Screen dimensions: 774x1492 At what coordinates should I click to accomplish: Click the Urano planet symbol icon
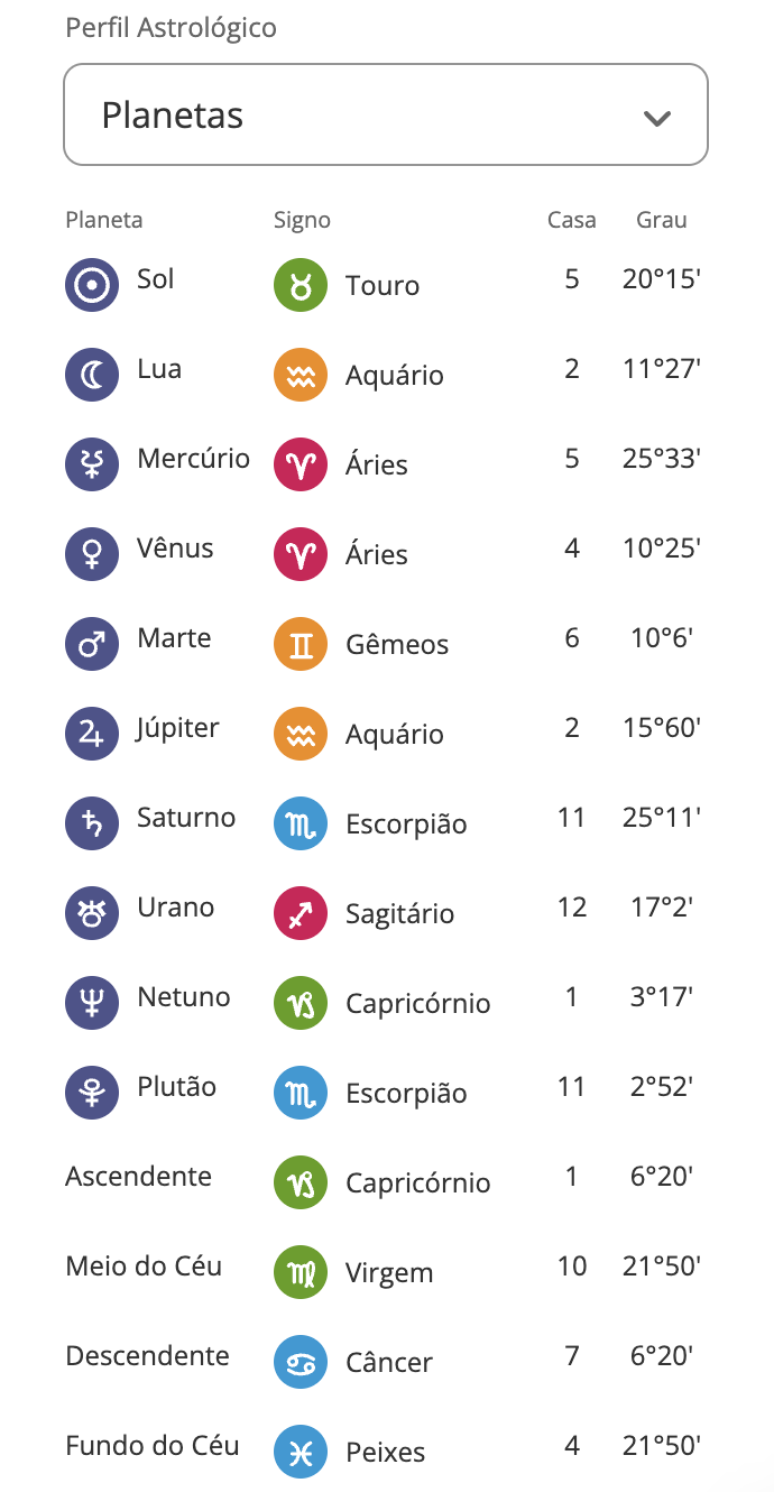coord(92,913)
